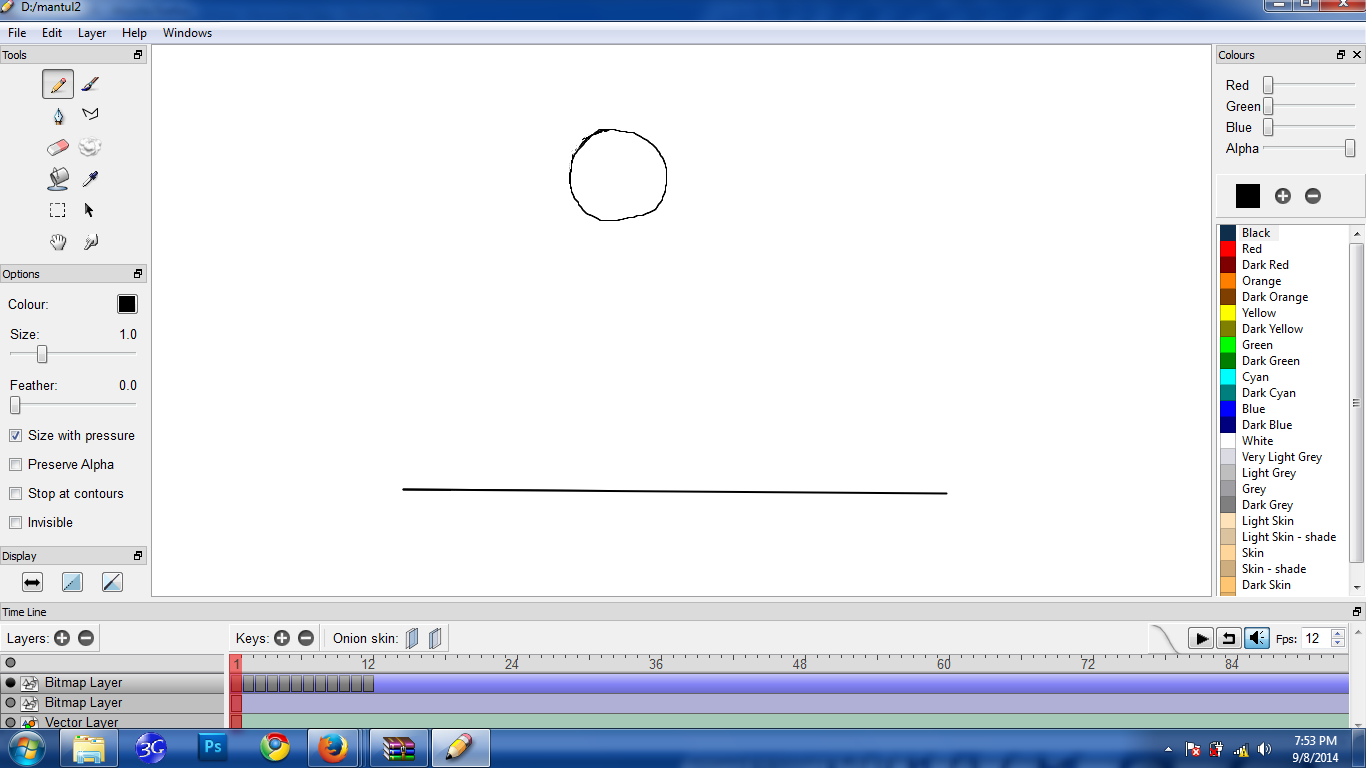Click the current colour black swatch

click(x=1248, y=196)
